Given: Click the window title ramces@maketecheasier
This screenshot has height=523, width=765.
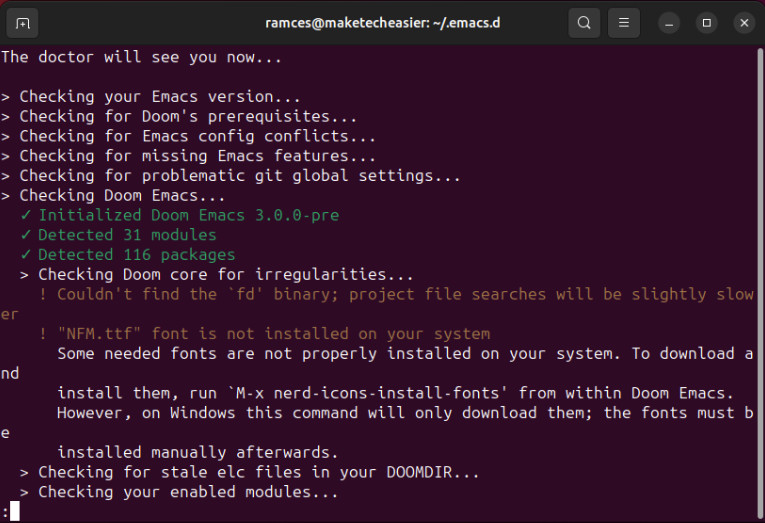Looking at the screenshot, I should click(382, 23).
